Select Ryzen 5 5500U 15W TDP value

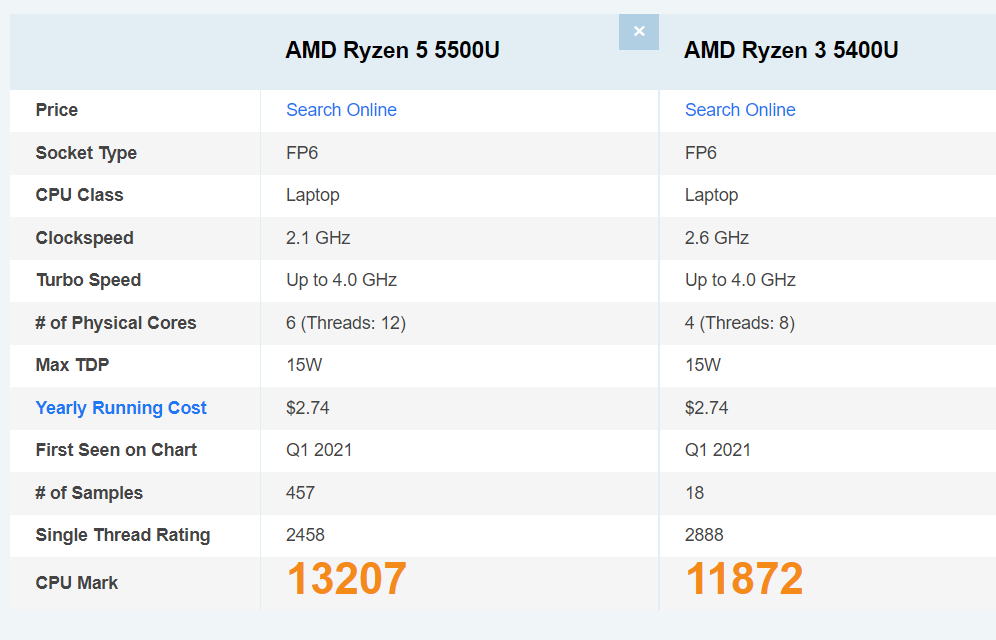[304, 365]
